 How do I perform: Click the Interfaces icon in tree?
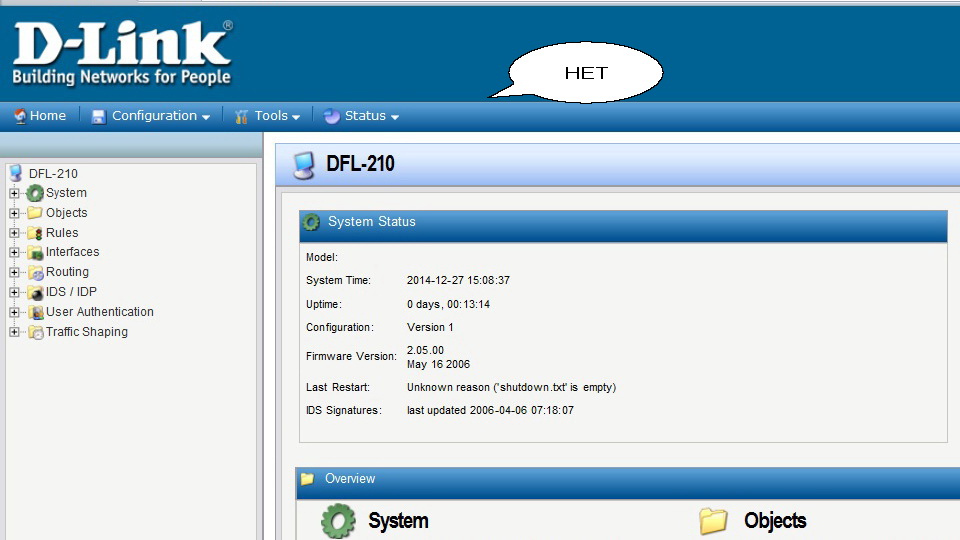pos(35,252)
